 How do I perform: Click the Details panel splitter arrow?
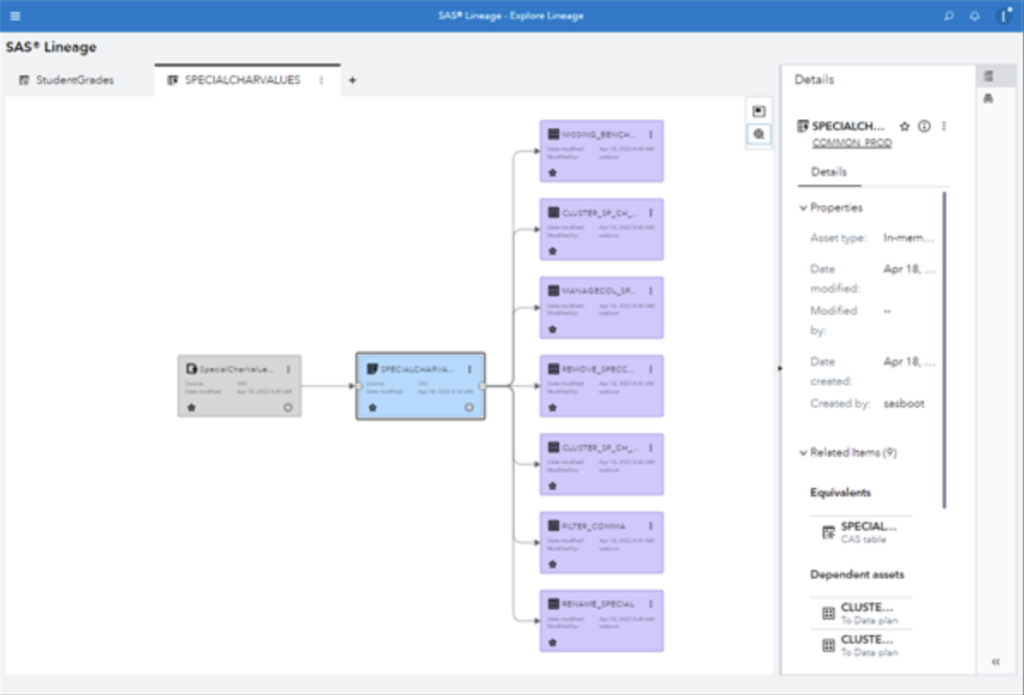[779, 368]
